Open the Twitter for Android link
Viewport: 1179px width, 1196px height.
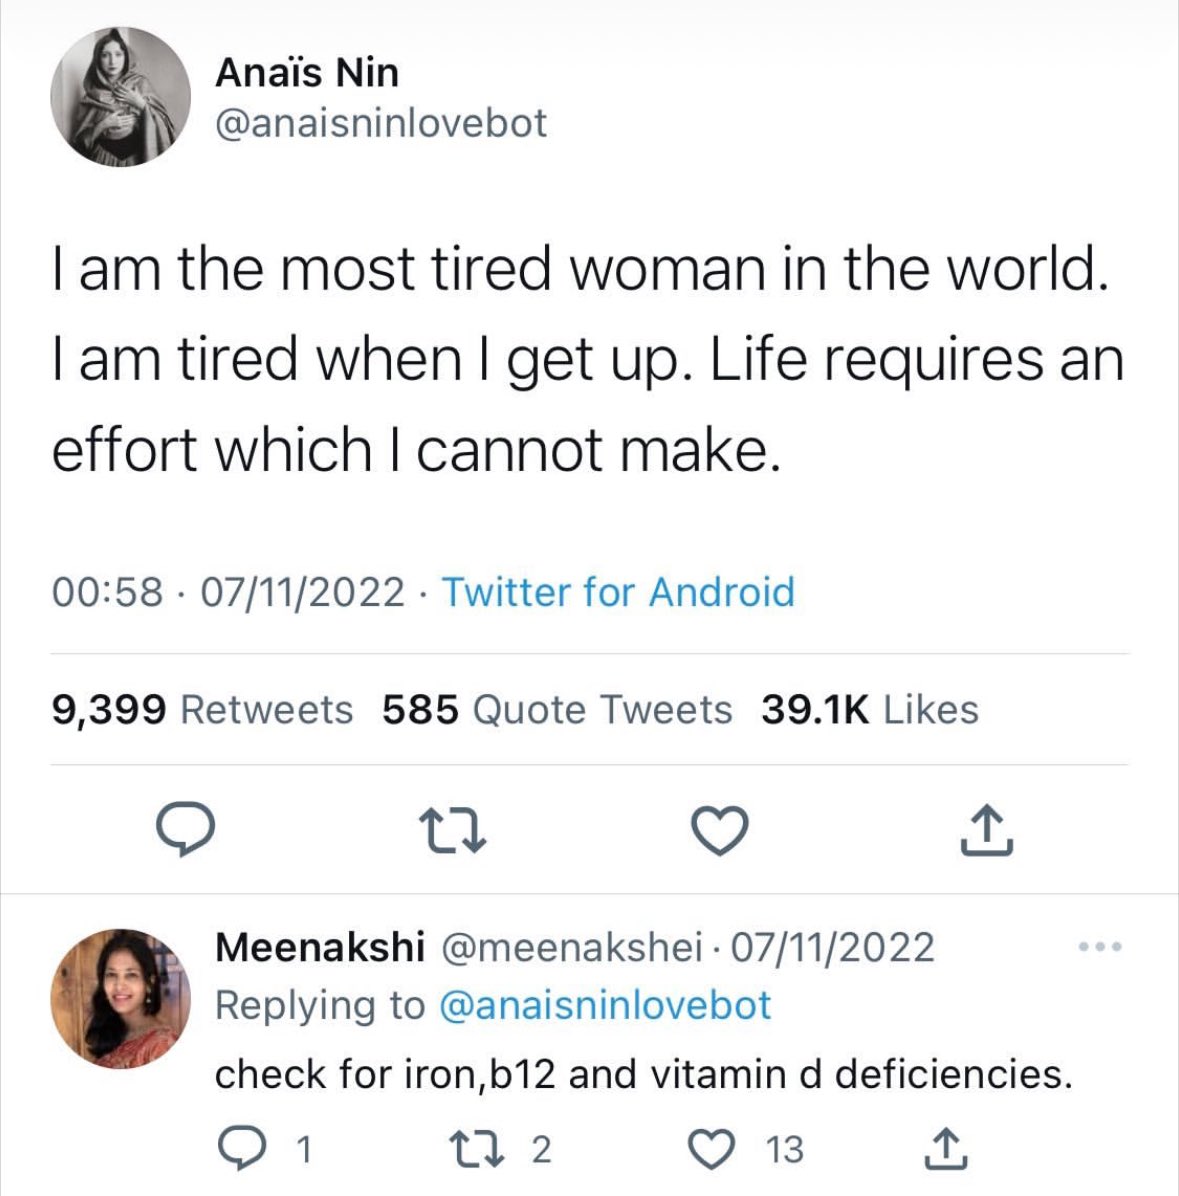coord(618,592)
